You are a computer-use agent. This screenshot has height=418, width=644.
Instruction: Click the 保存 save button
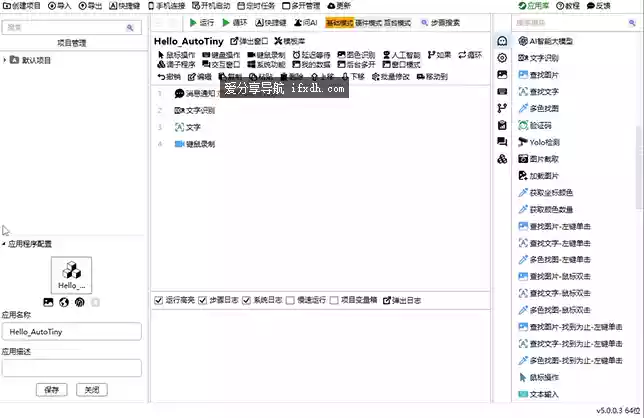coord(52,390)
